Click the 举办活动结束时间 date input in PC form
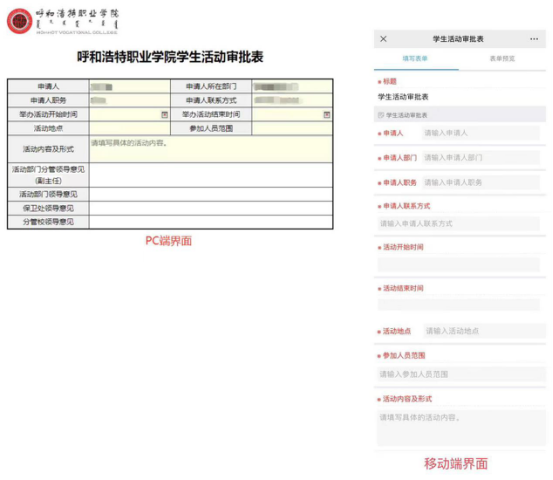Image resolution: width=553 pixels, height=480 pixels. pos(292,115)
